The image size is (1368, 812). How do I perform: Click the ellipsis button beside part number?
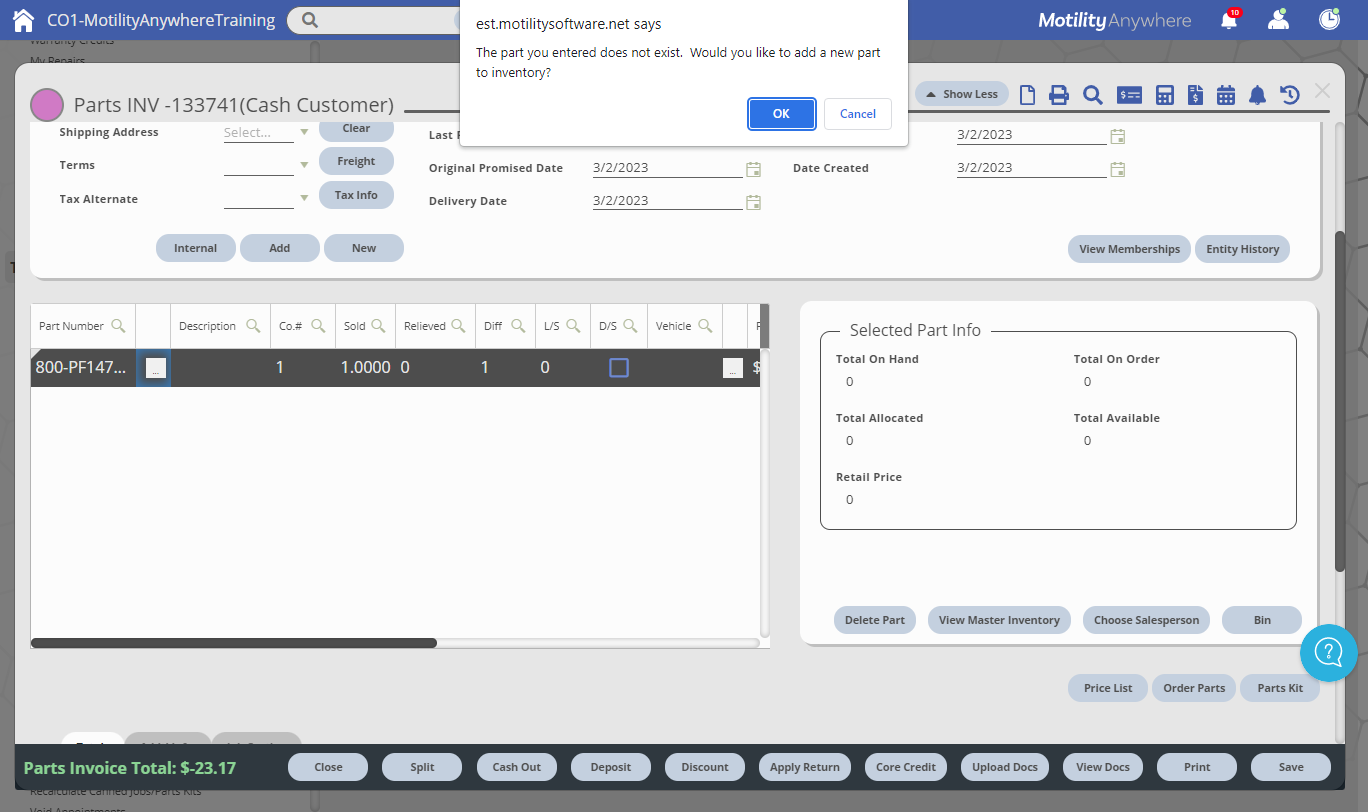point(155,368)
